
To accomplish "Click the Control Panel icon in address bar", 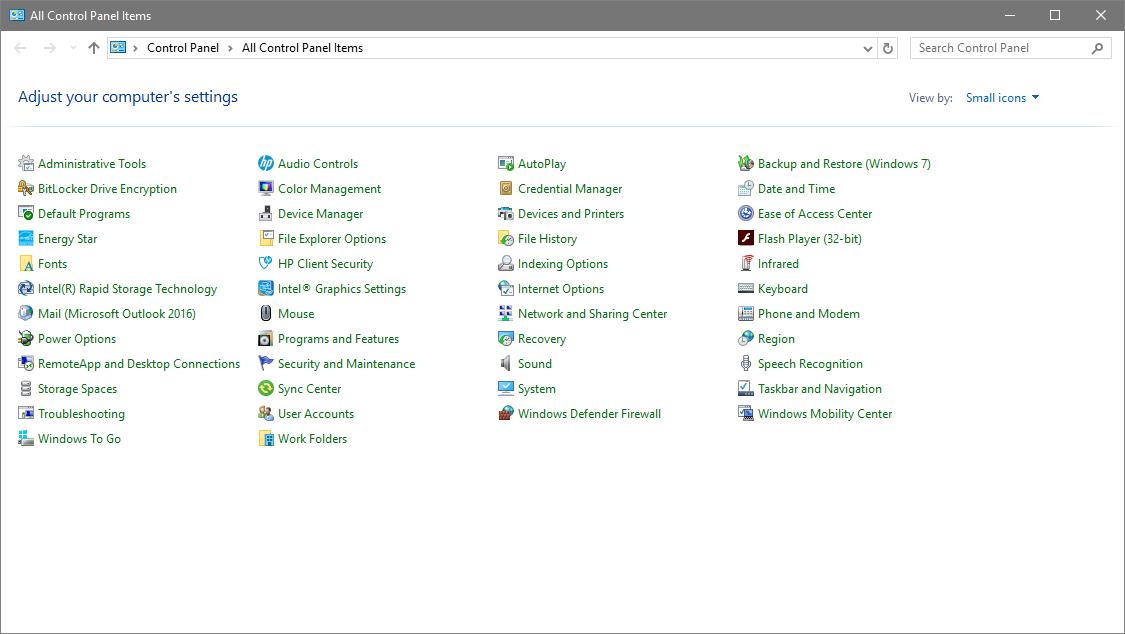I will coord(118,47).
